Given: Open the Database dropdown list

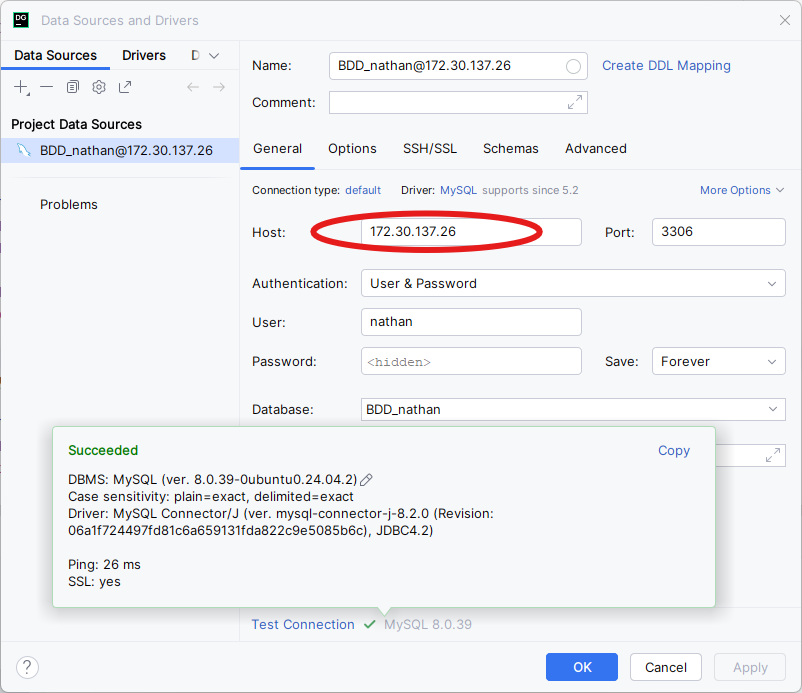Looking at the screenshot, I should [x=572, y=410].
